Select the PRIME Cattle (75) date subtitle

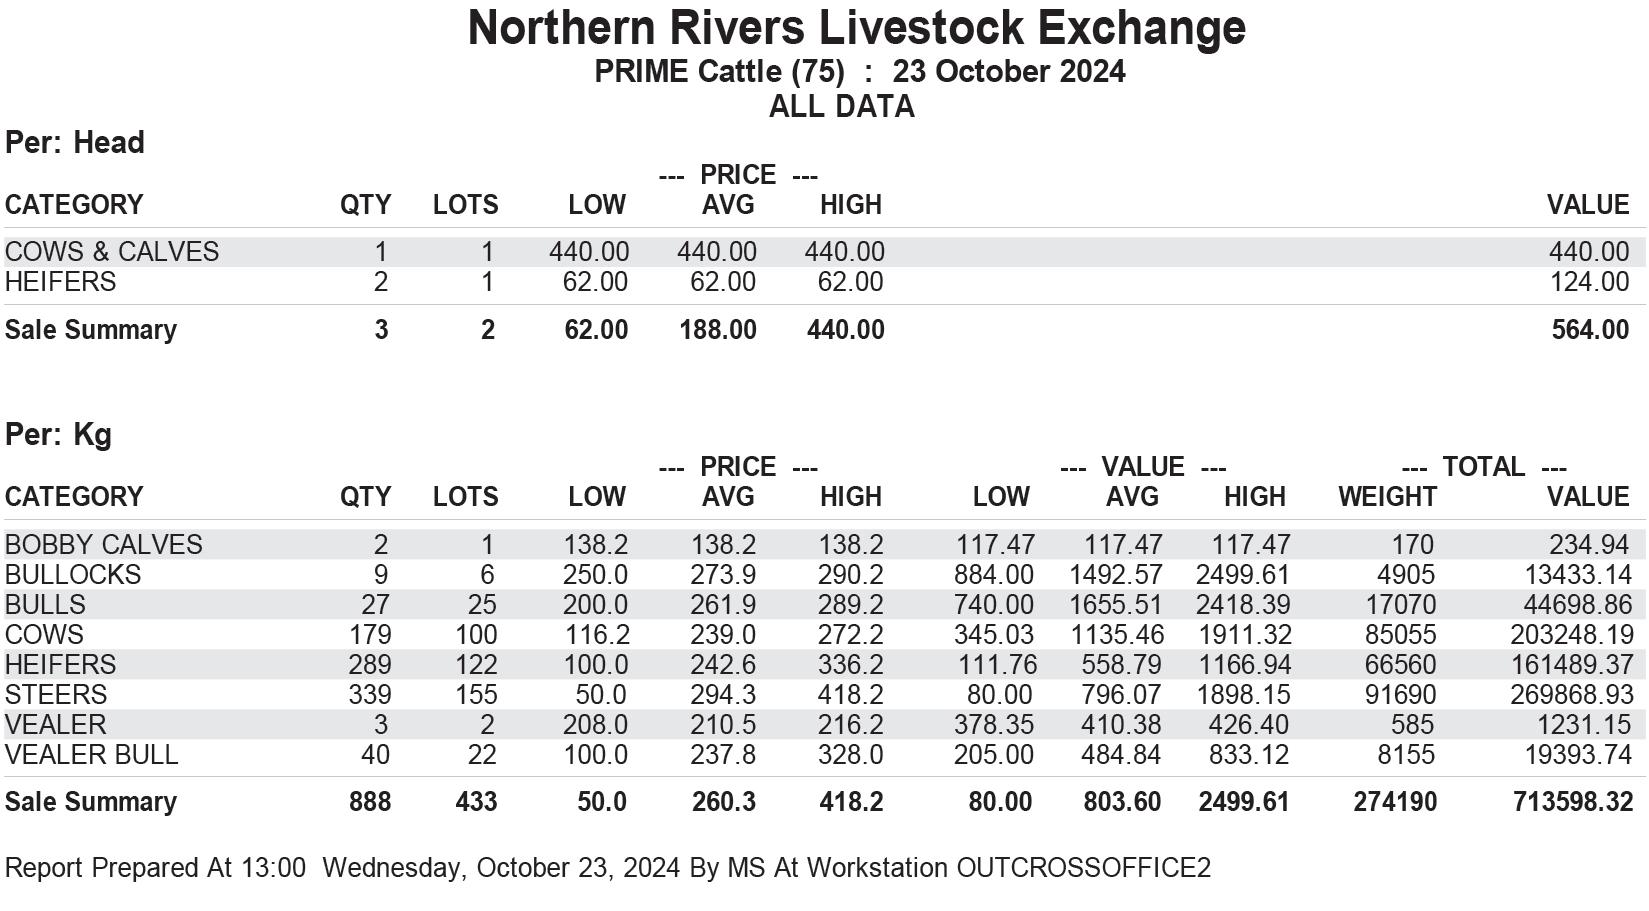point(860,72)
